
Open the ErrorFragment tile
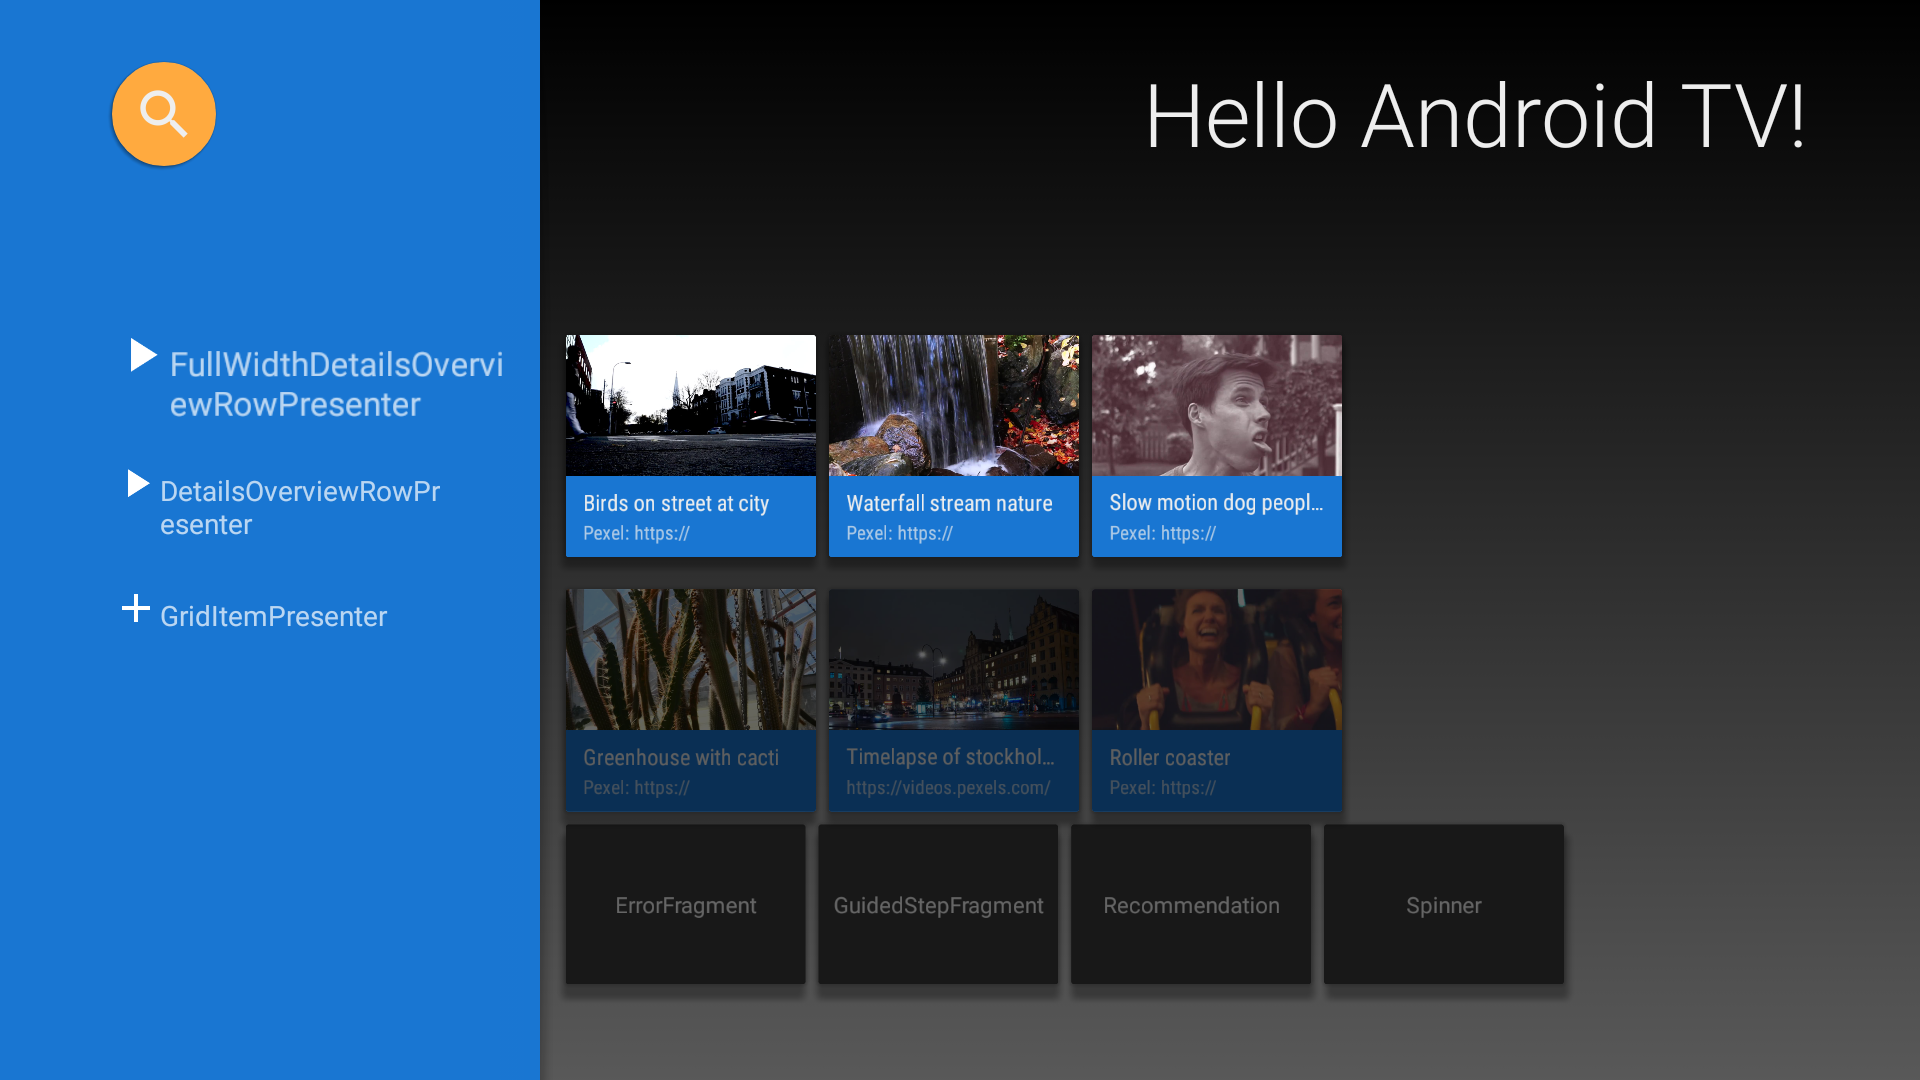click(x=685, y=905)
